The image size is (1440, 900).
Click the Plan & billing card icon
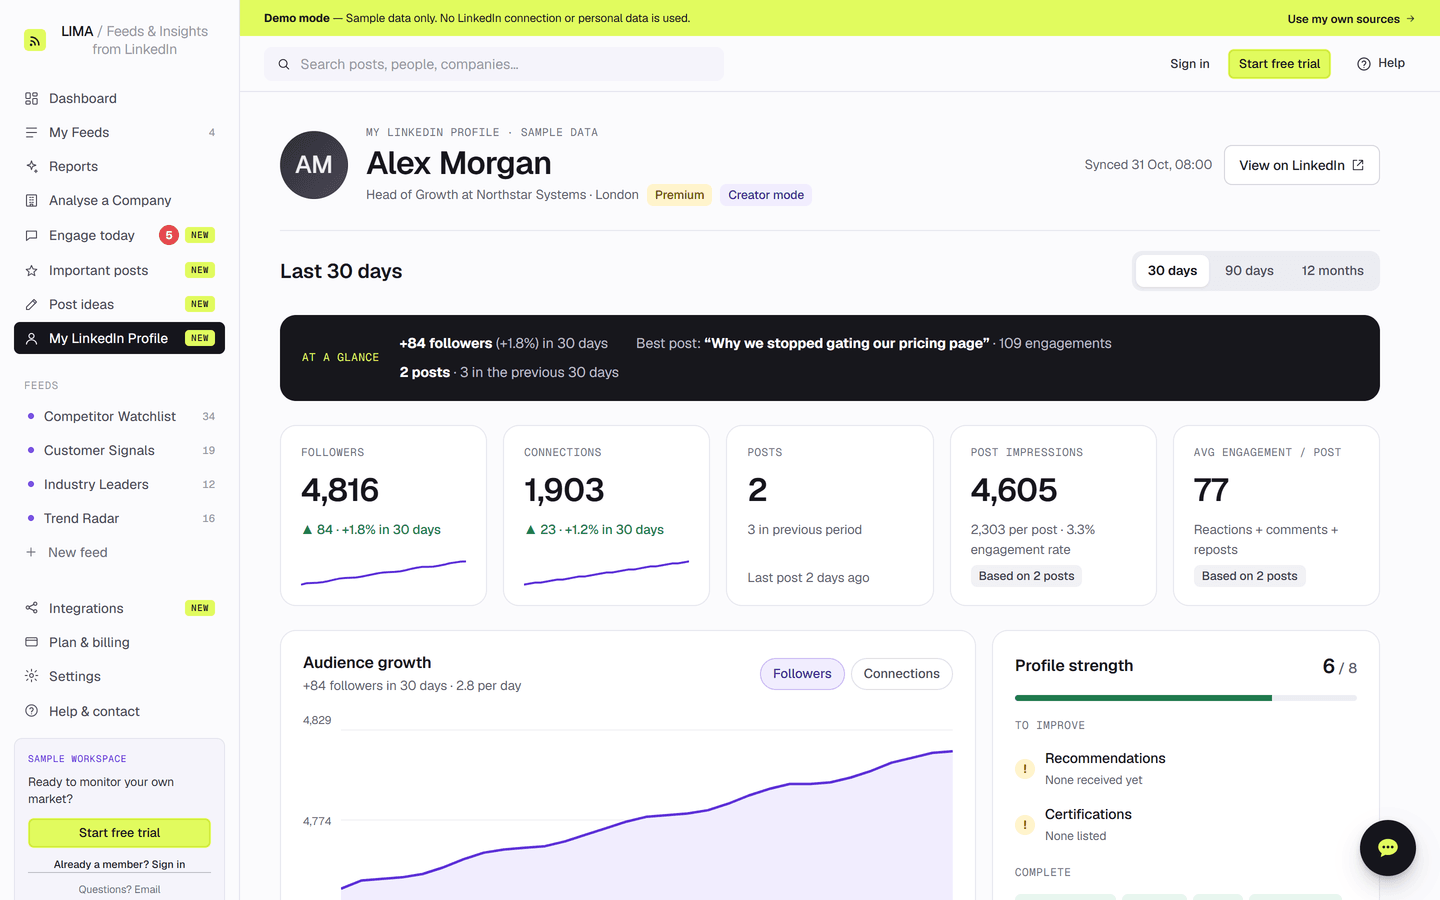click(x=31, y=642)
